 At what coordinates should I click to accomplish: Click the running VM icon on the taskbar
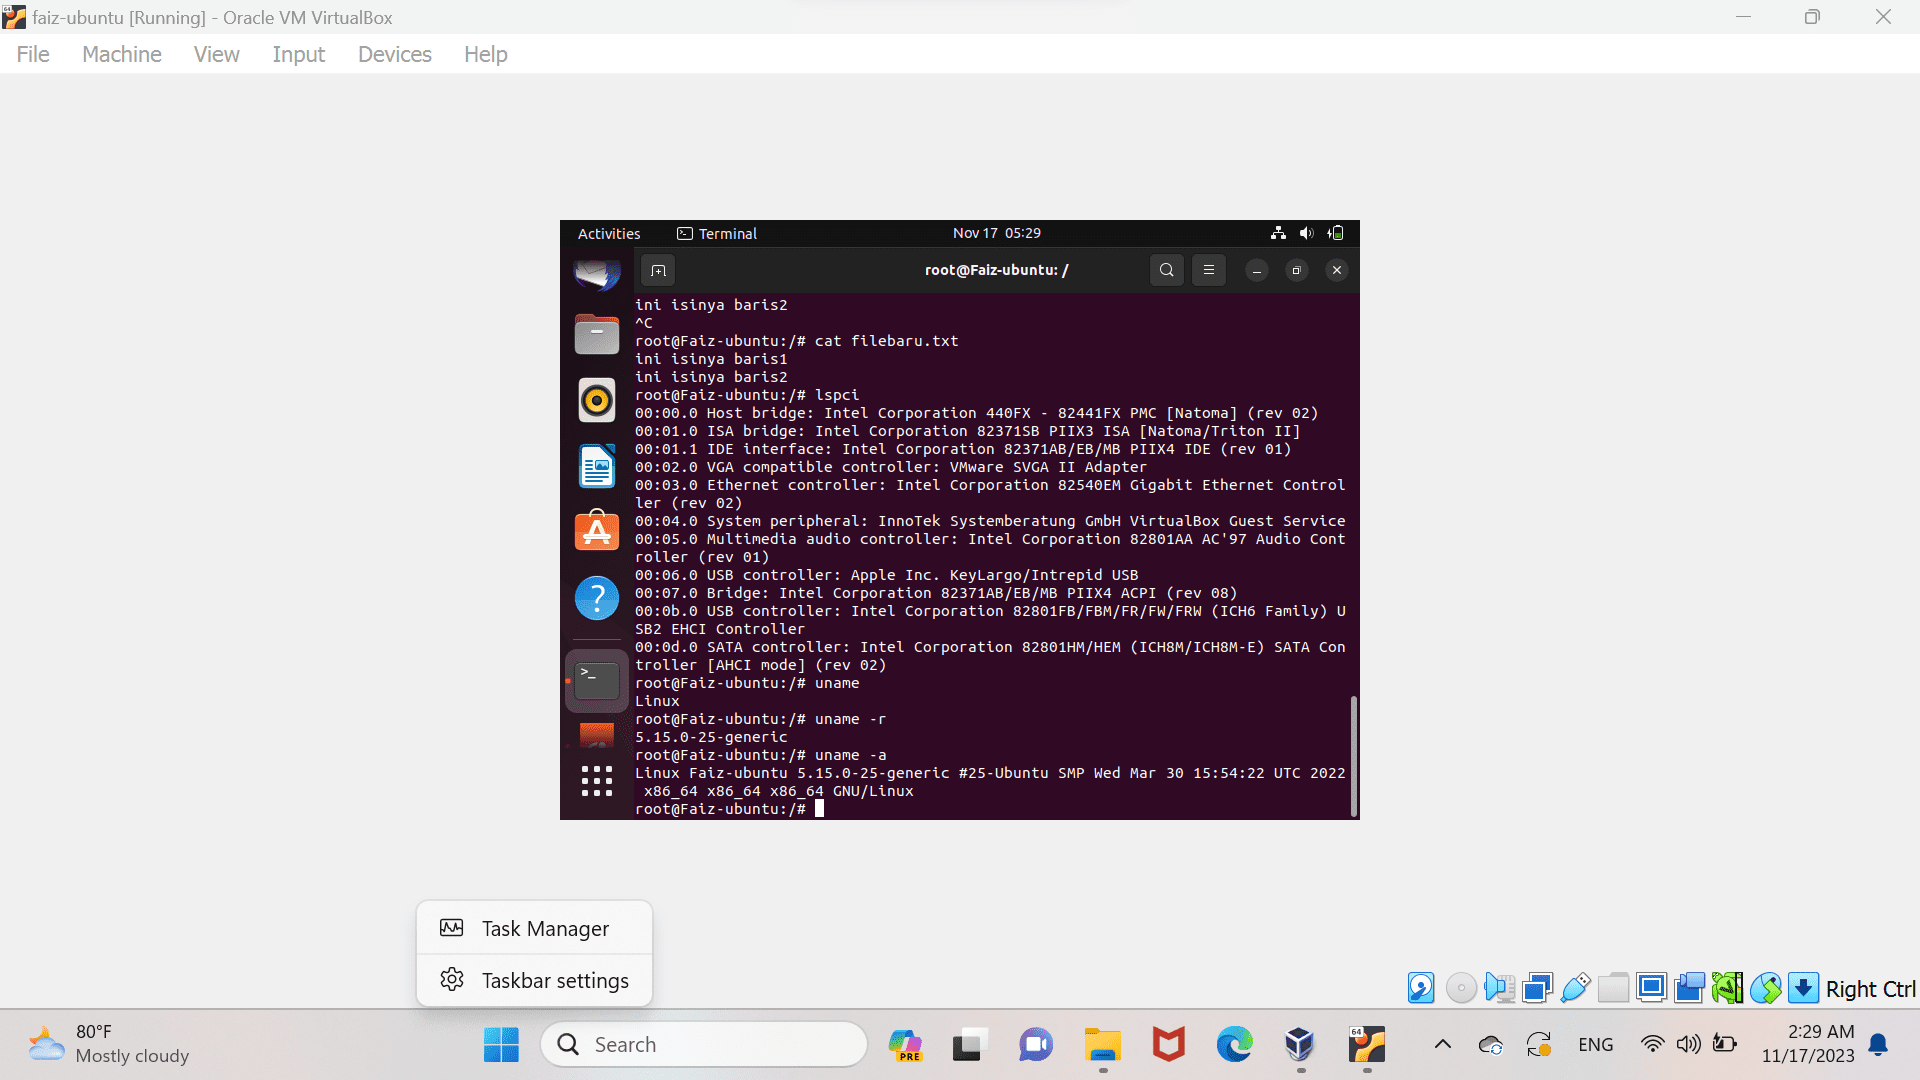coord(1366,1045)
